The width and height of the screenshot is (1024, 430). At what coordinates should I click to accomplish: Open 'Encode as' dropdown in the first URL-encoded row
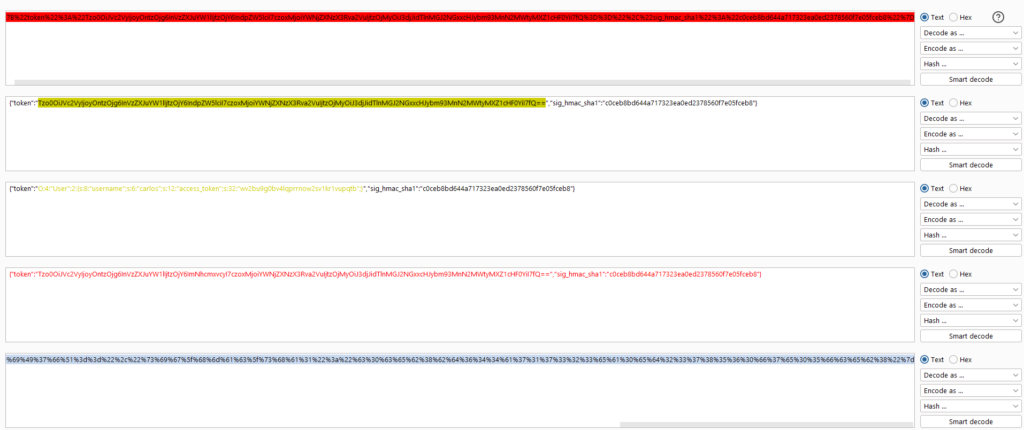pos(970,48)
